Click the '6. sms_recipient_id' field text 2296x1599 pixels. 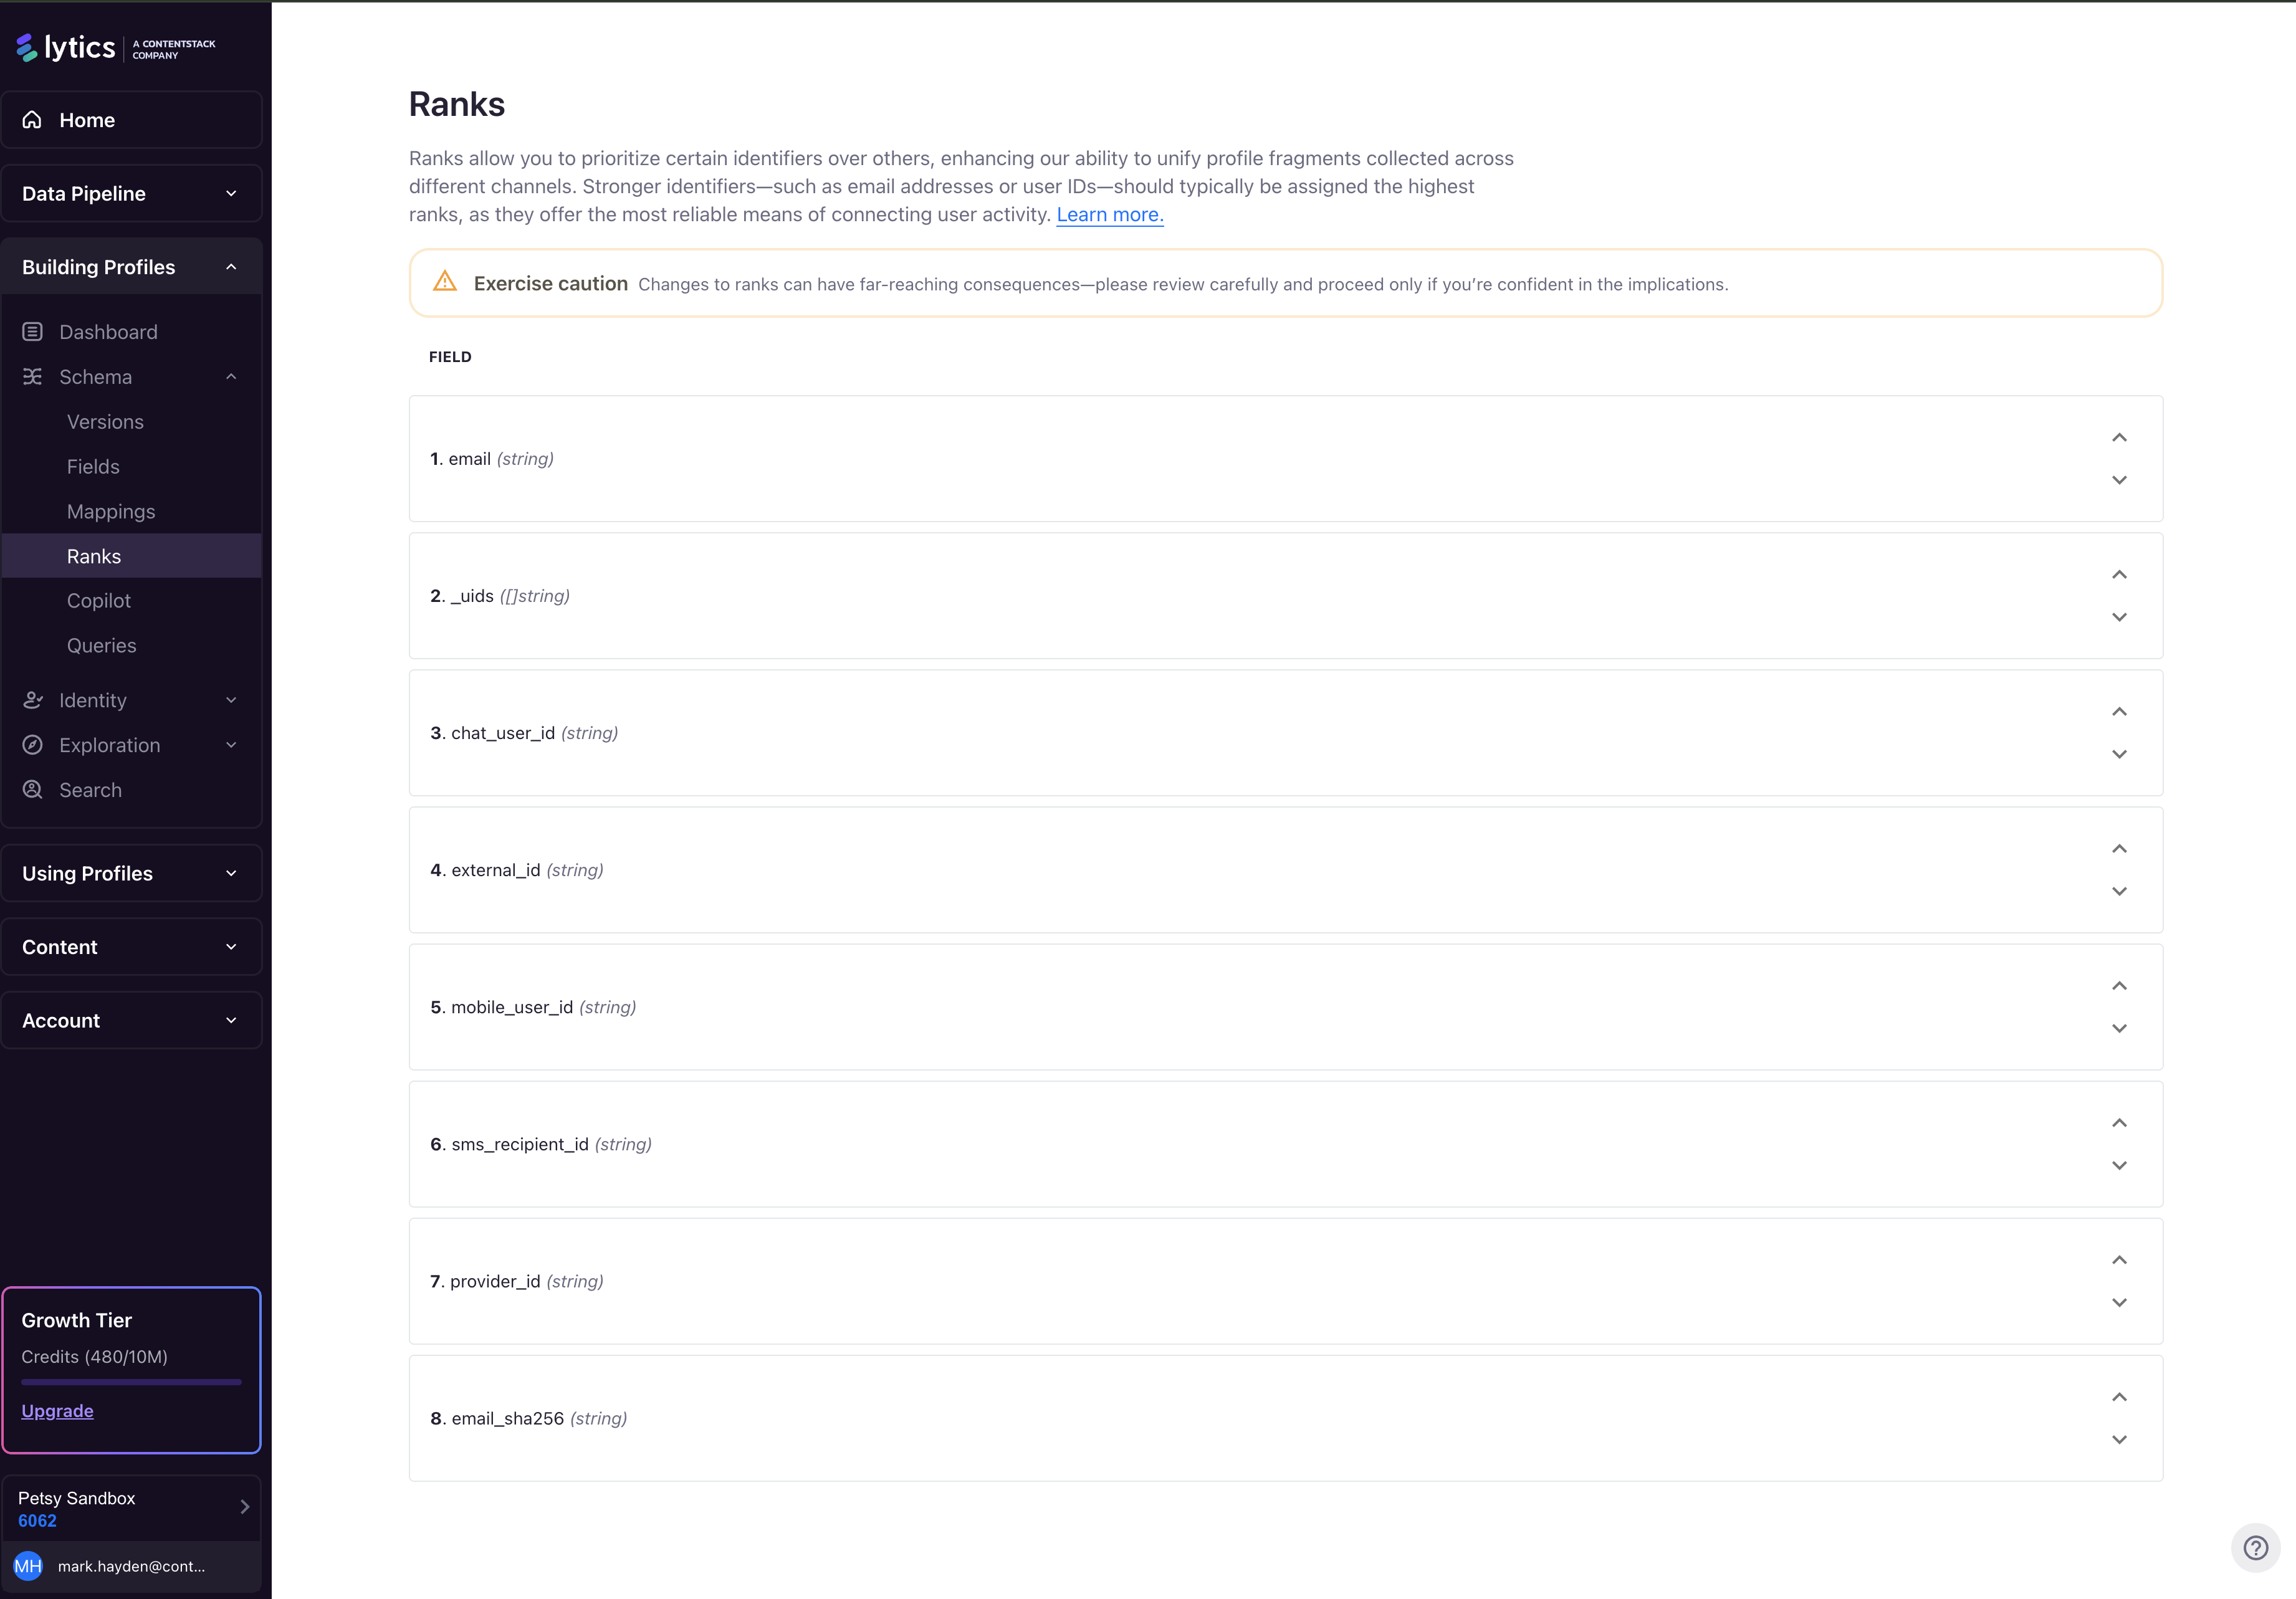(509, 1144)
